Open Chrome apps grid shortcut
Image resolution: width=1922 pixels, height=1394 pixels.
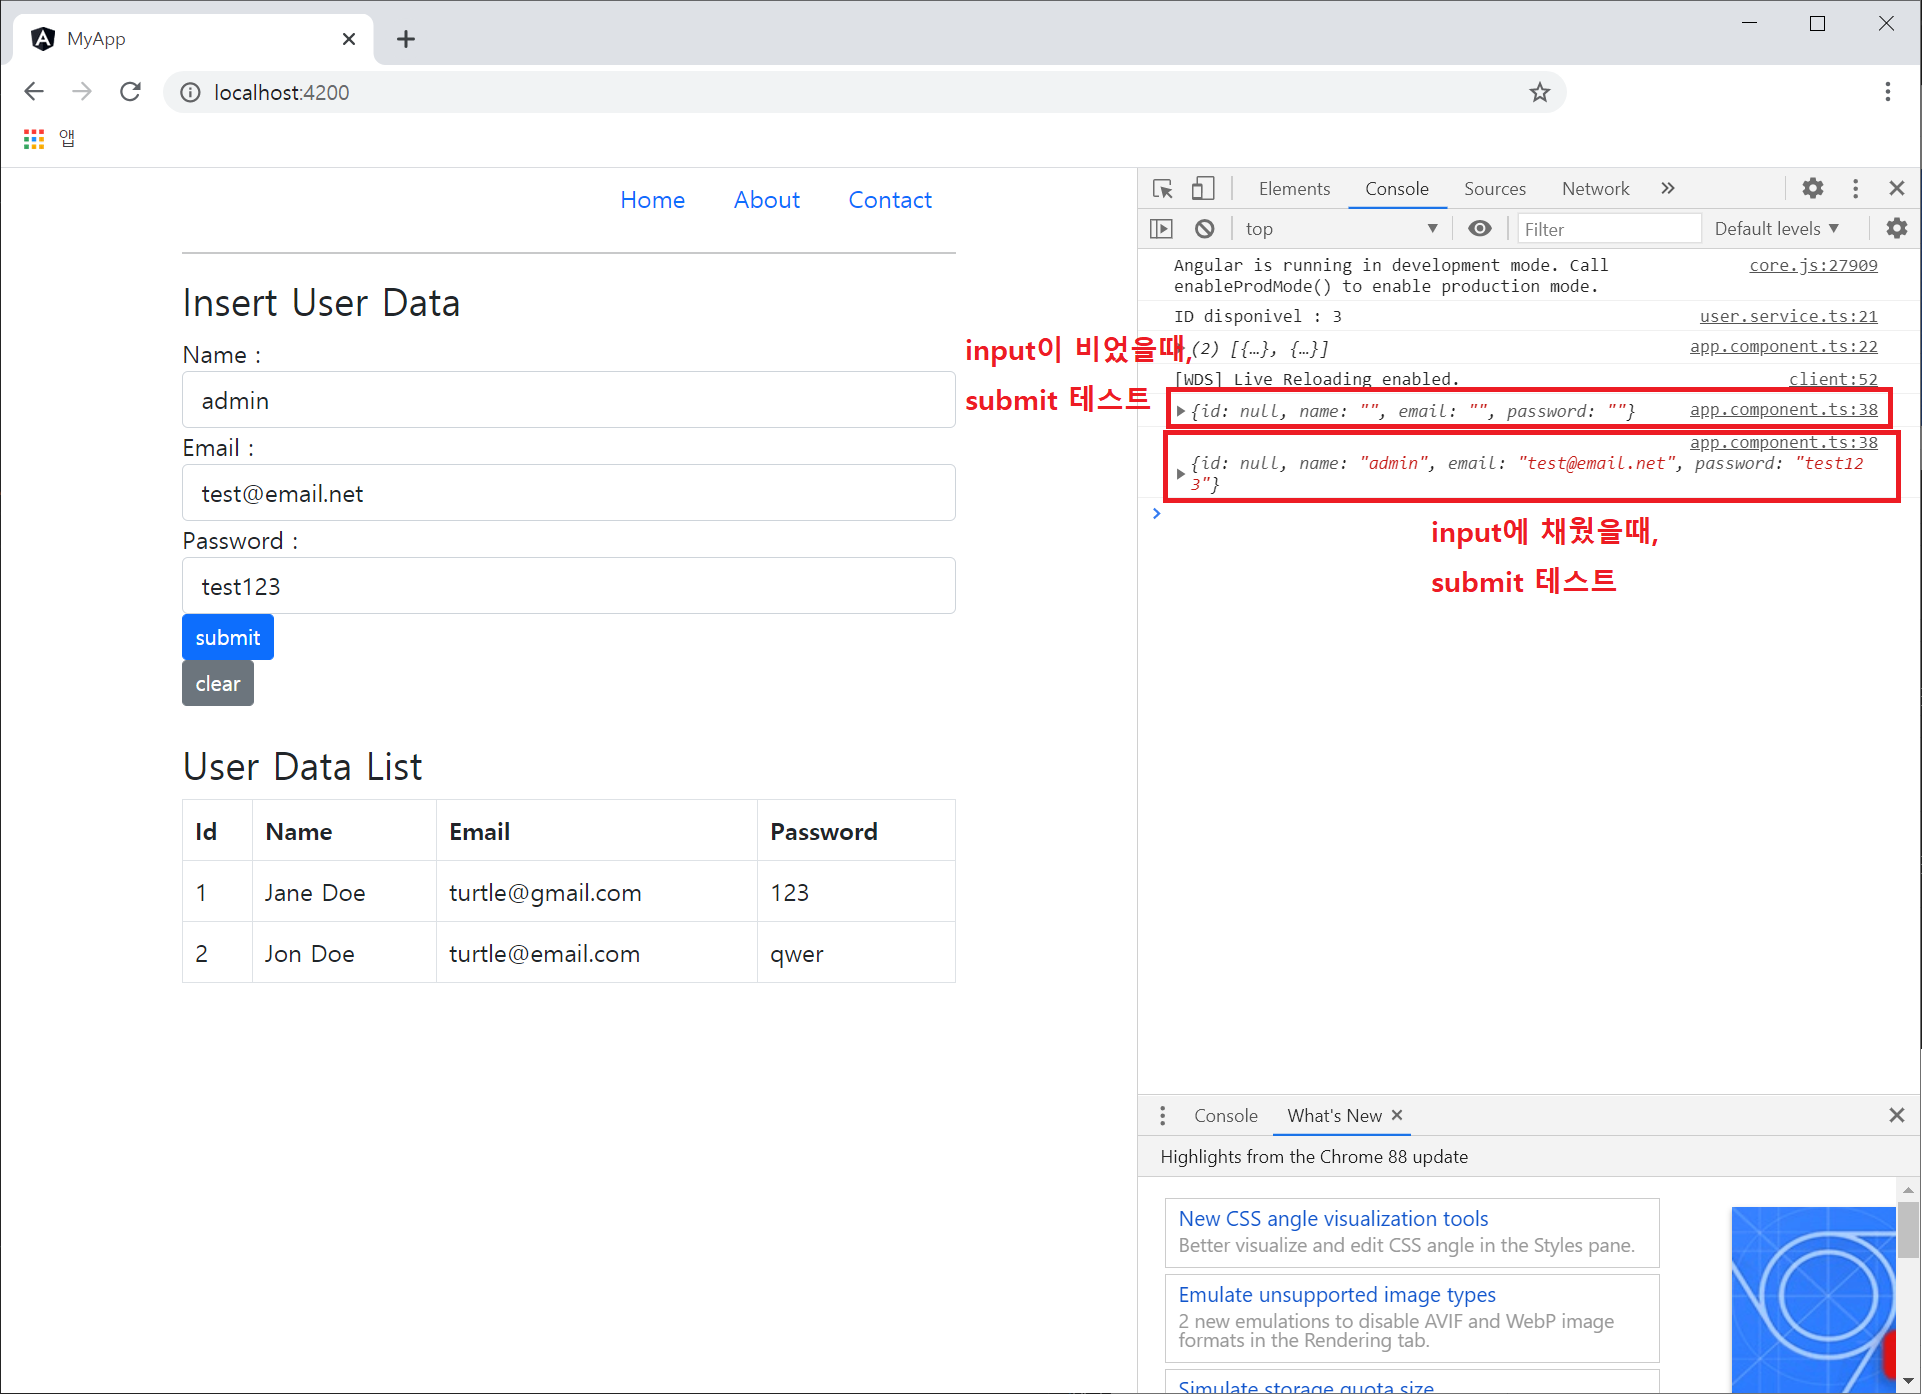click(x=34, y=139)
